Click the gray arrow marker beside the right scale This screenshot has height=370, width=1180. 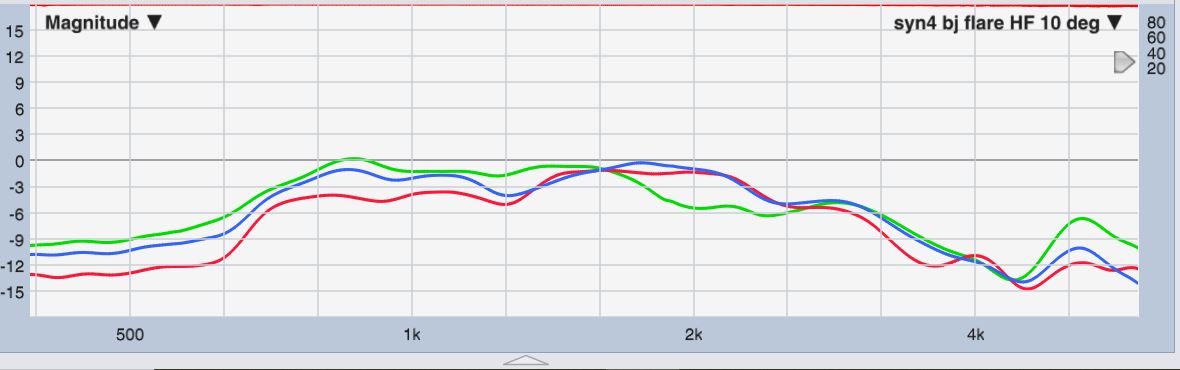(x=1124, y=62)
